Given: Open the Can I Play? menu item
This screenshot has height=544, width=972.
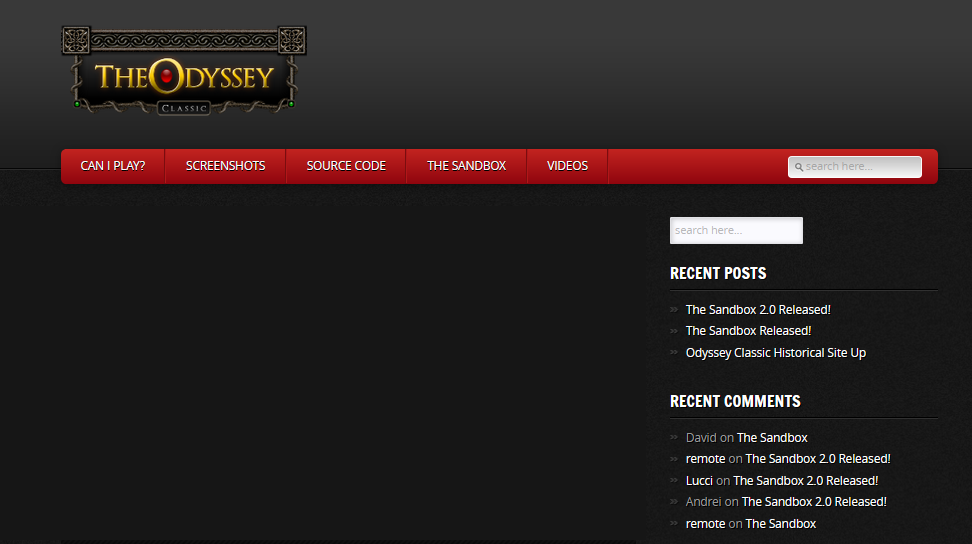Looking at the screenshot, I should 113,166.
